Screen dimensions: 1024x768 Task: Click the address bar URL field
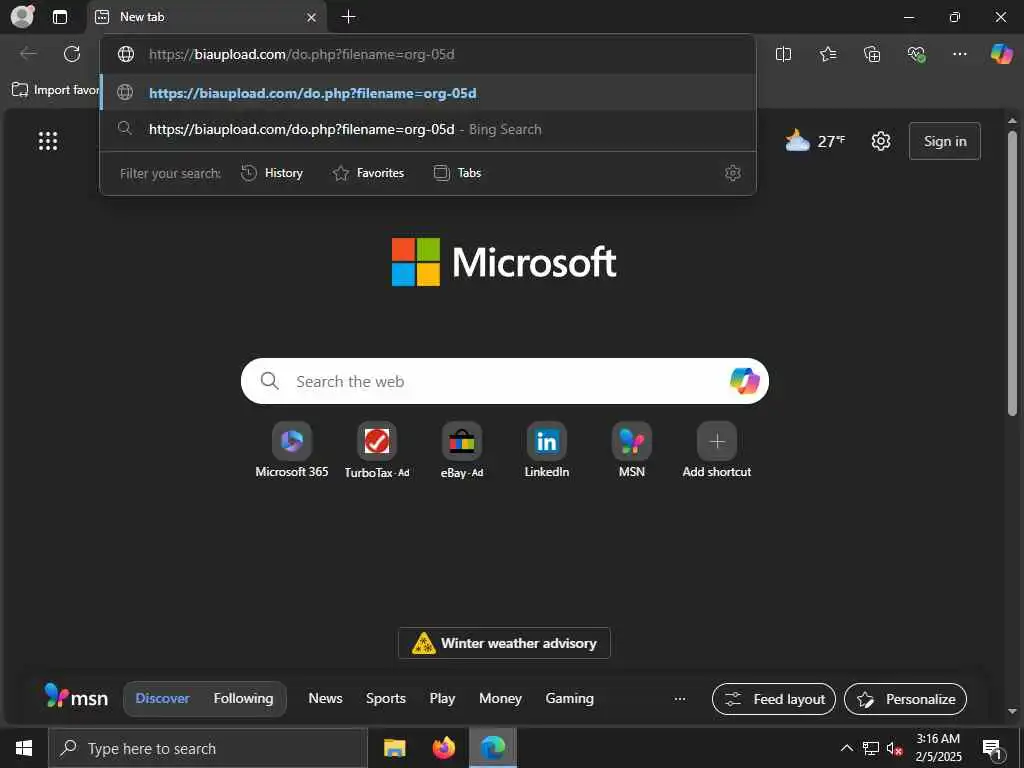click(428, 54)
